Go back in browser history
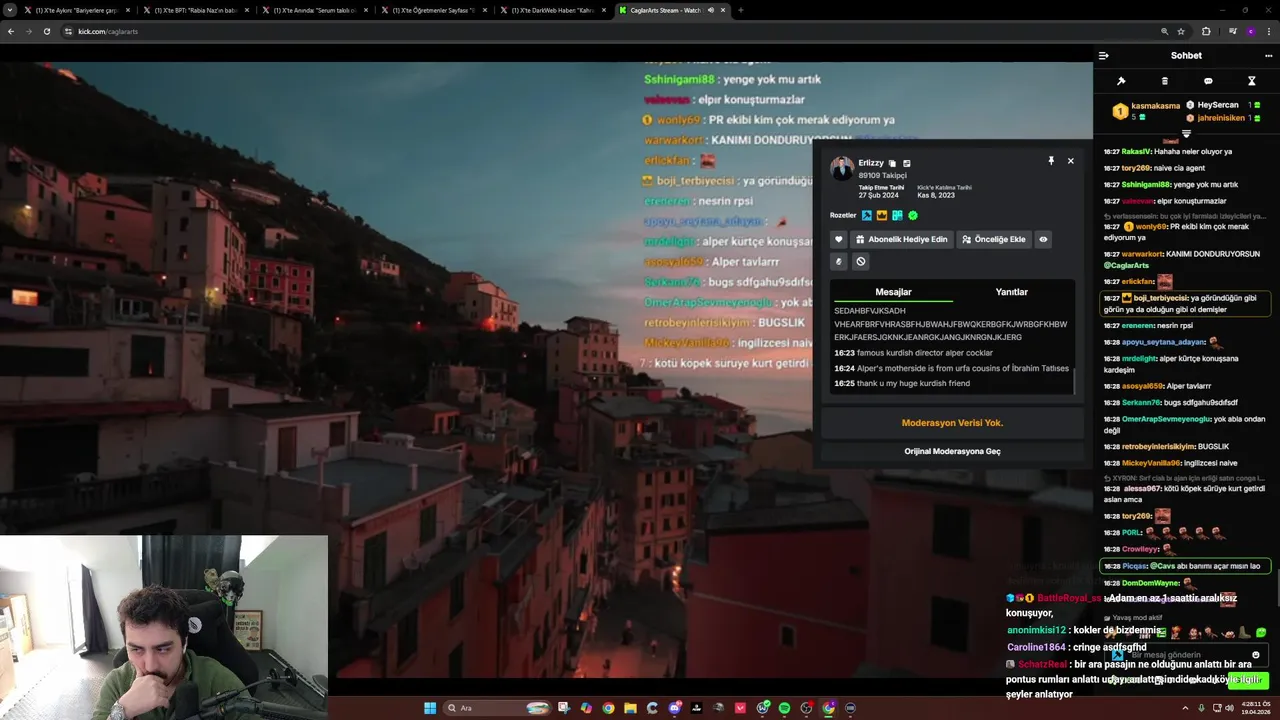 pos(10,31)
